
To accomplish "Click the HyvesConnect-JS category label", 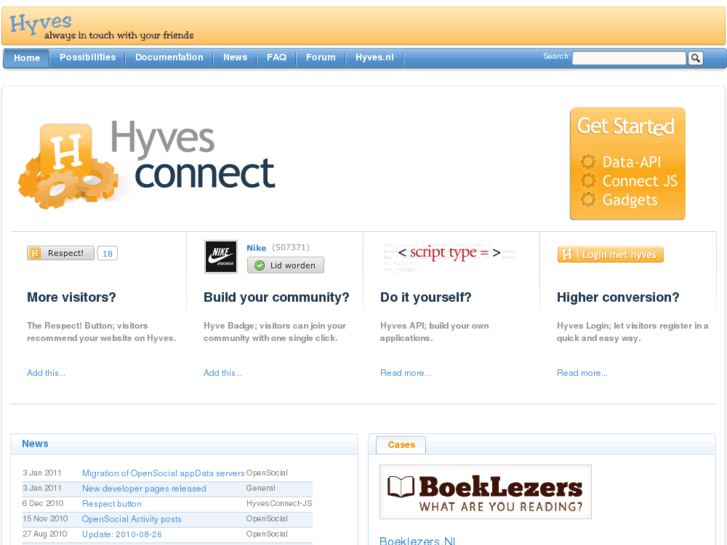I will point(279,503).
